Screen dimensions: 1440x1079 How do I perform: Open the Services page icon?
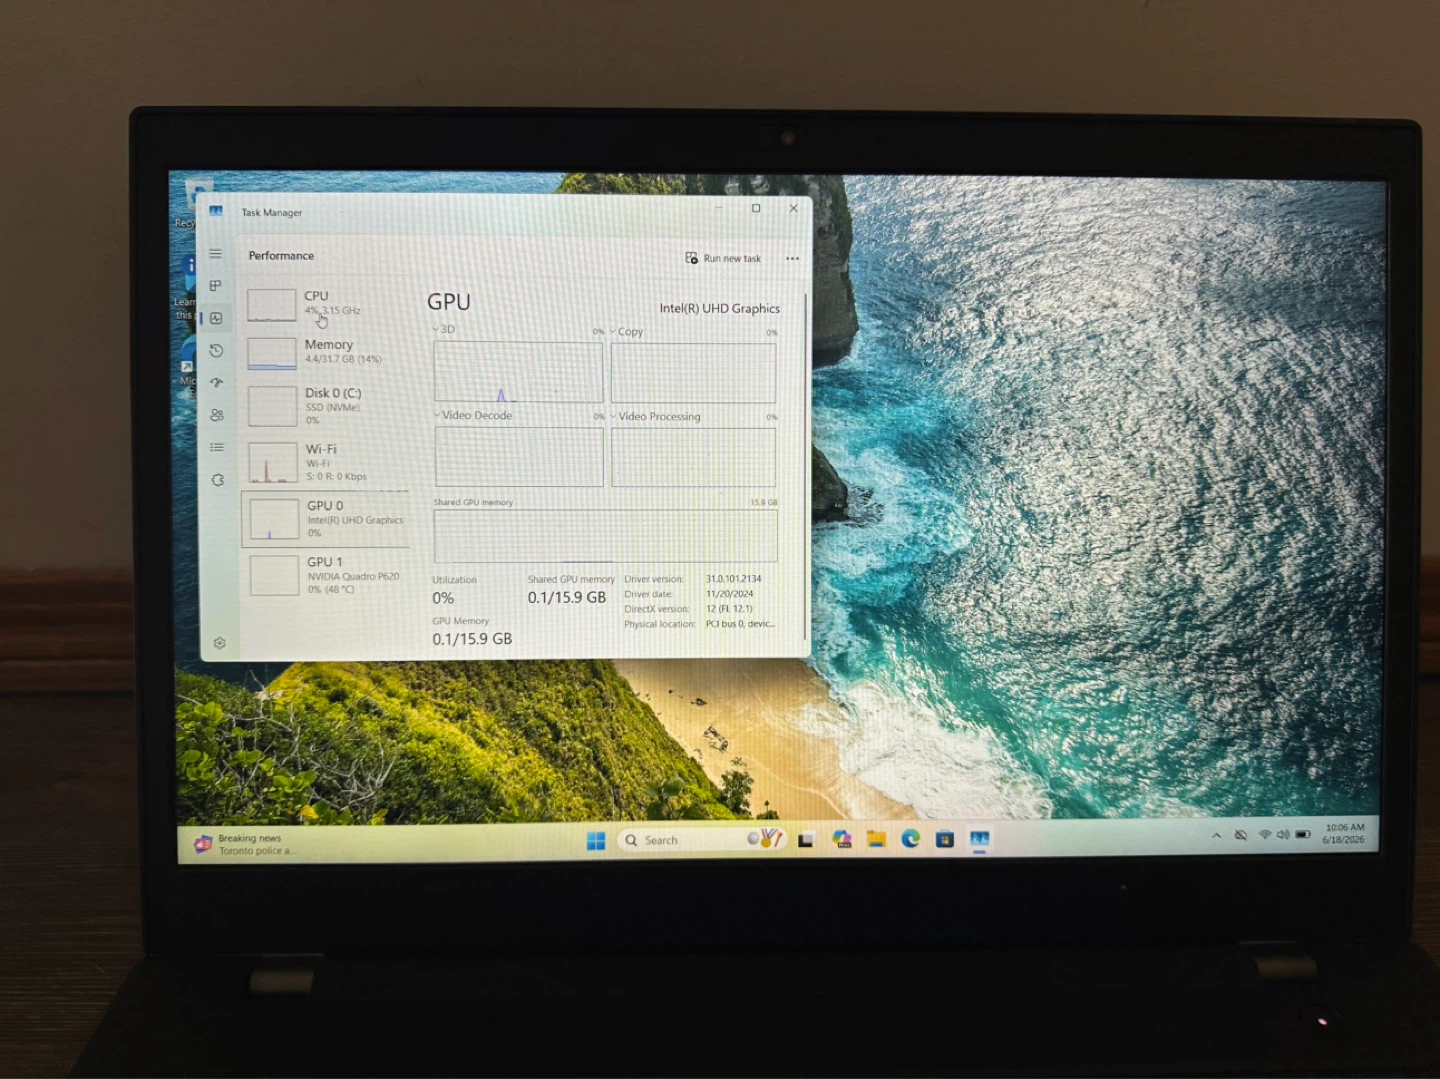tap(218, 480)
